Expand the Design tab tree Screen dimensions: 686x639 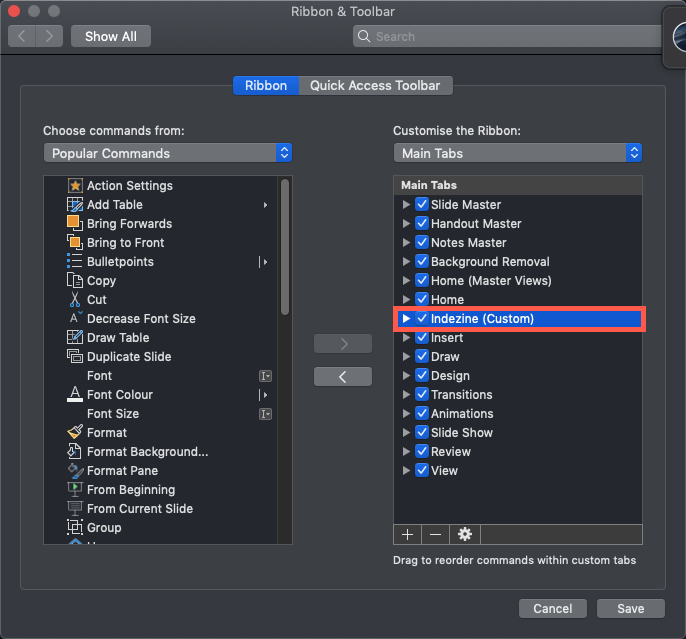(x=406, y=375)
